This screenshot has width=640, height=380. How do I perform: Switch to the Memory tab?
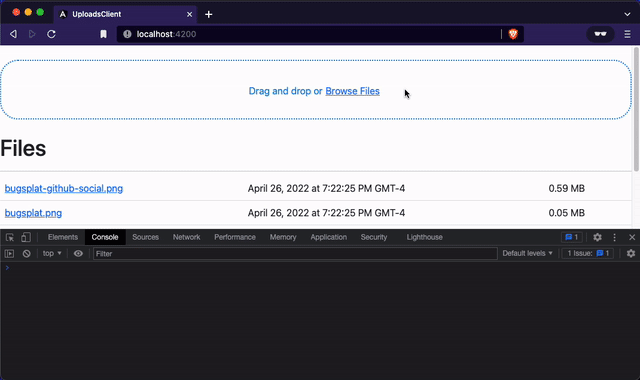[283, 237]
